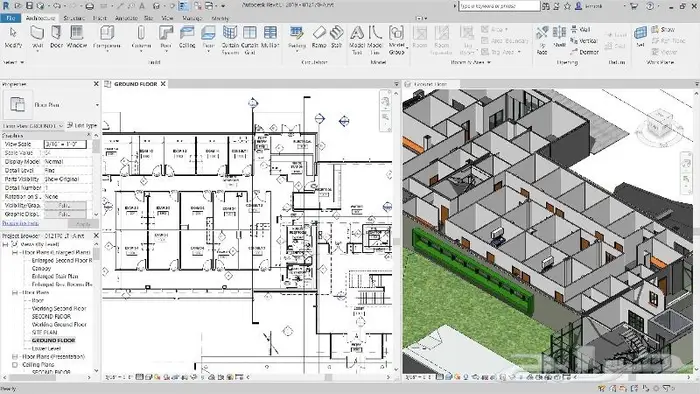
Task: Select the Roof tool
Action: (x=166, y=37)
